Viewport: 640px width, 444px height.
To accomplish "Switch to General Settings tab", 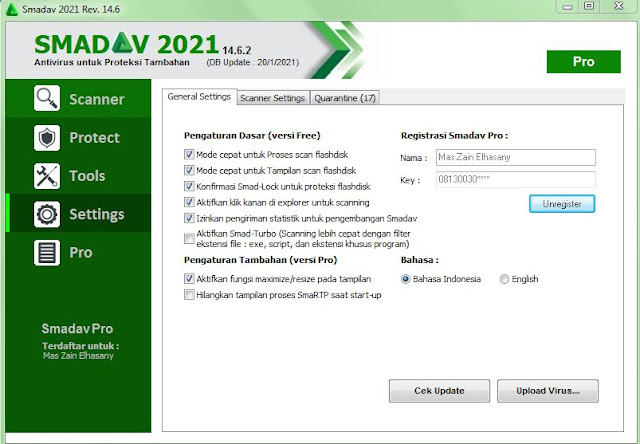I will [199, 97].
